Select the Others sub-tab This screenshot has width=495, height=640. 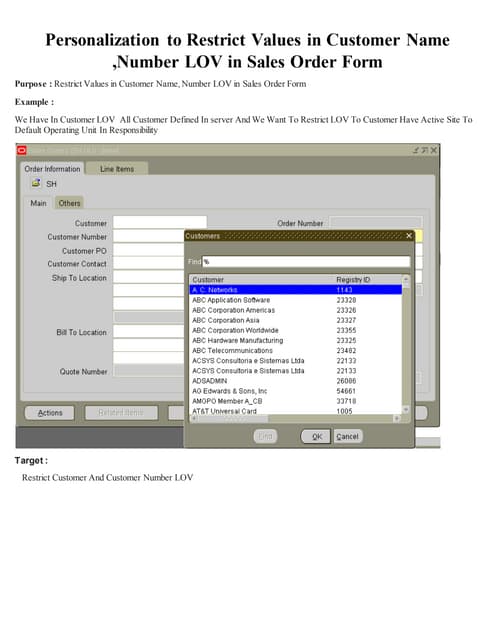point(69,203)
